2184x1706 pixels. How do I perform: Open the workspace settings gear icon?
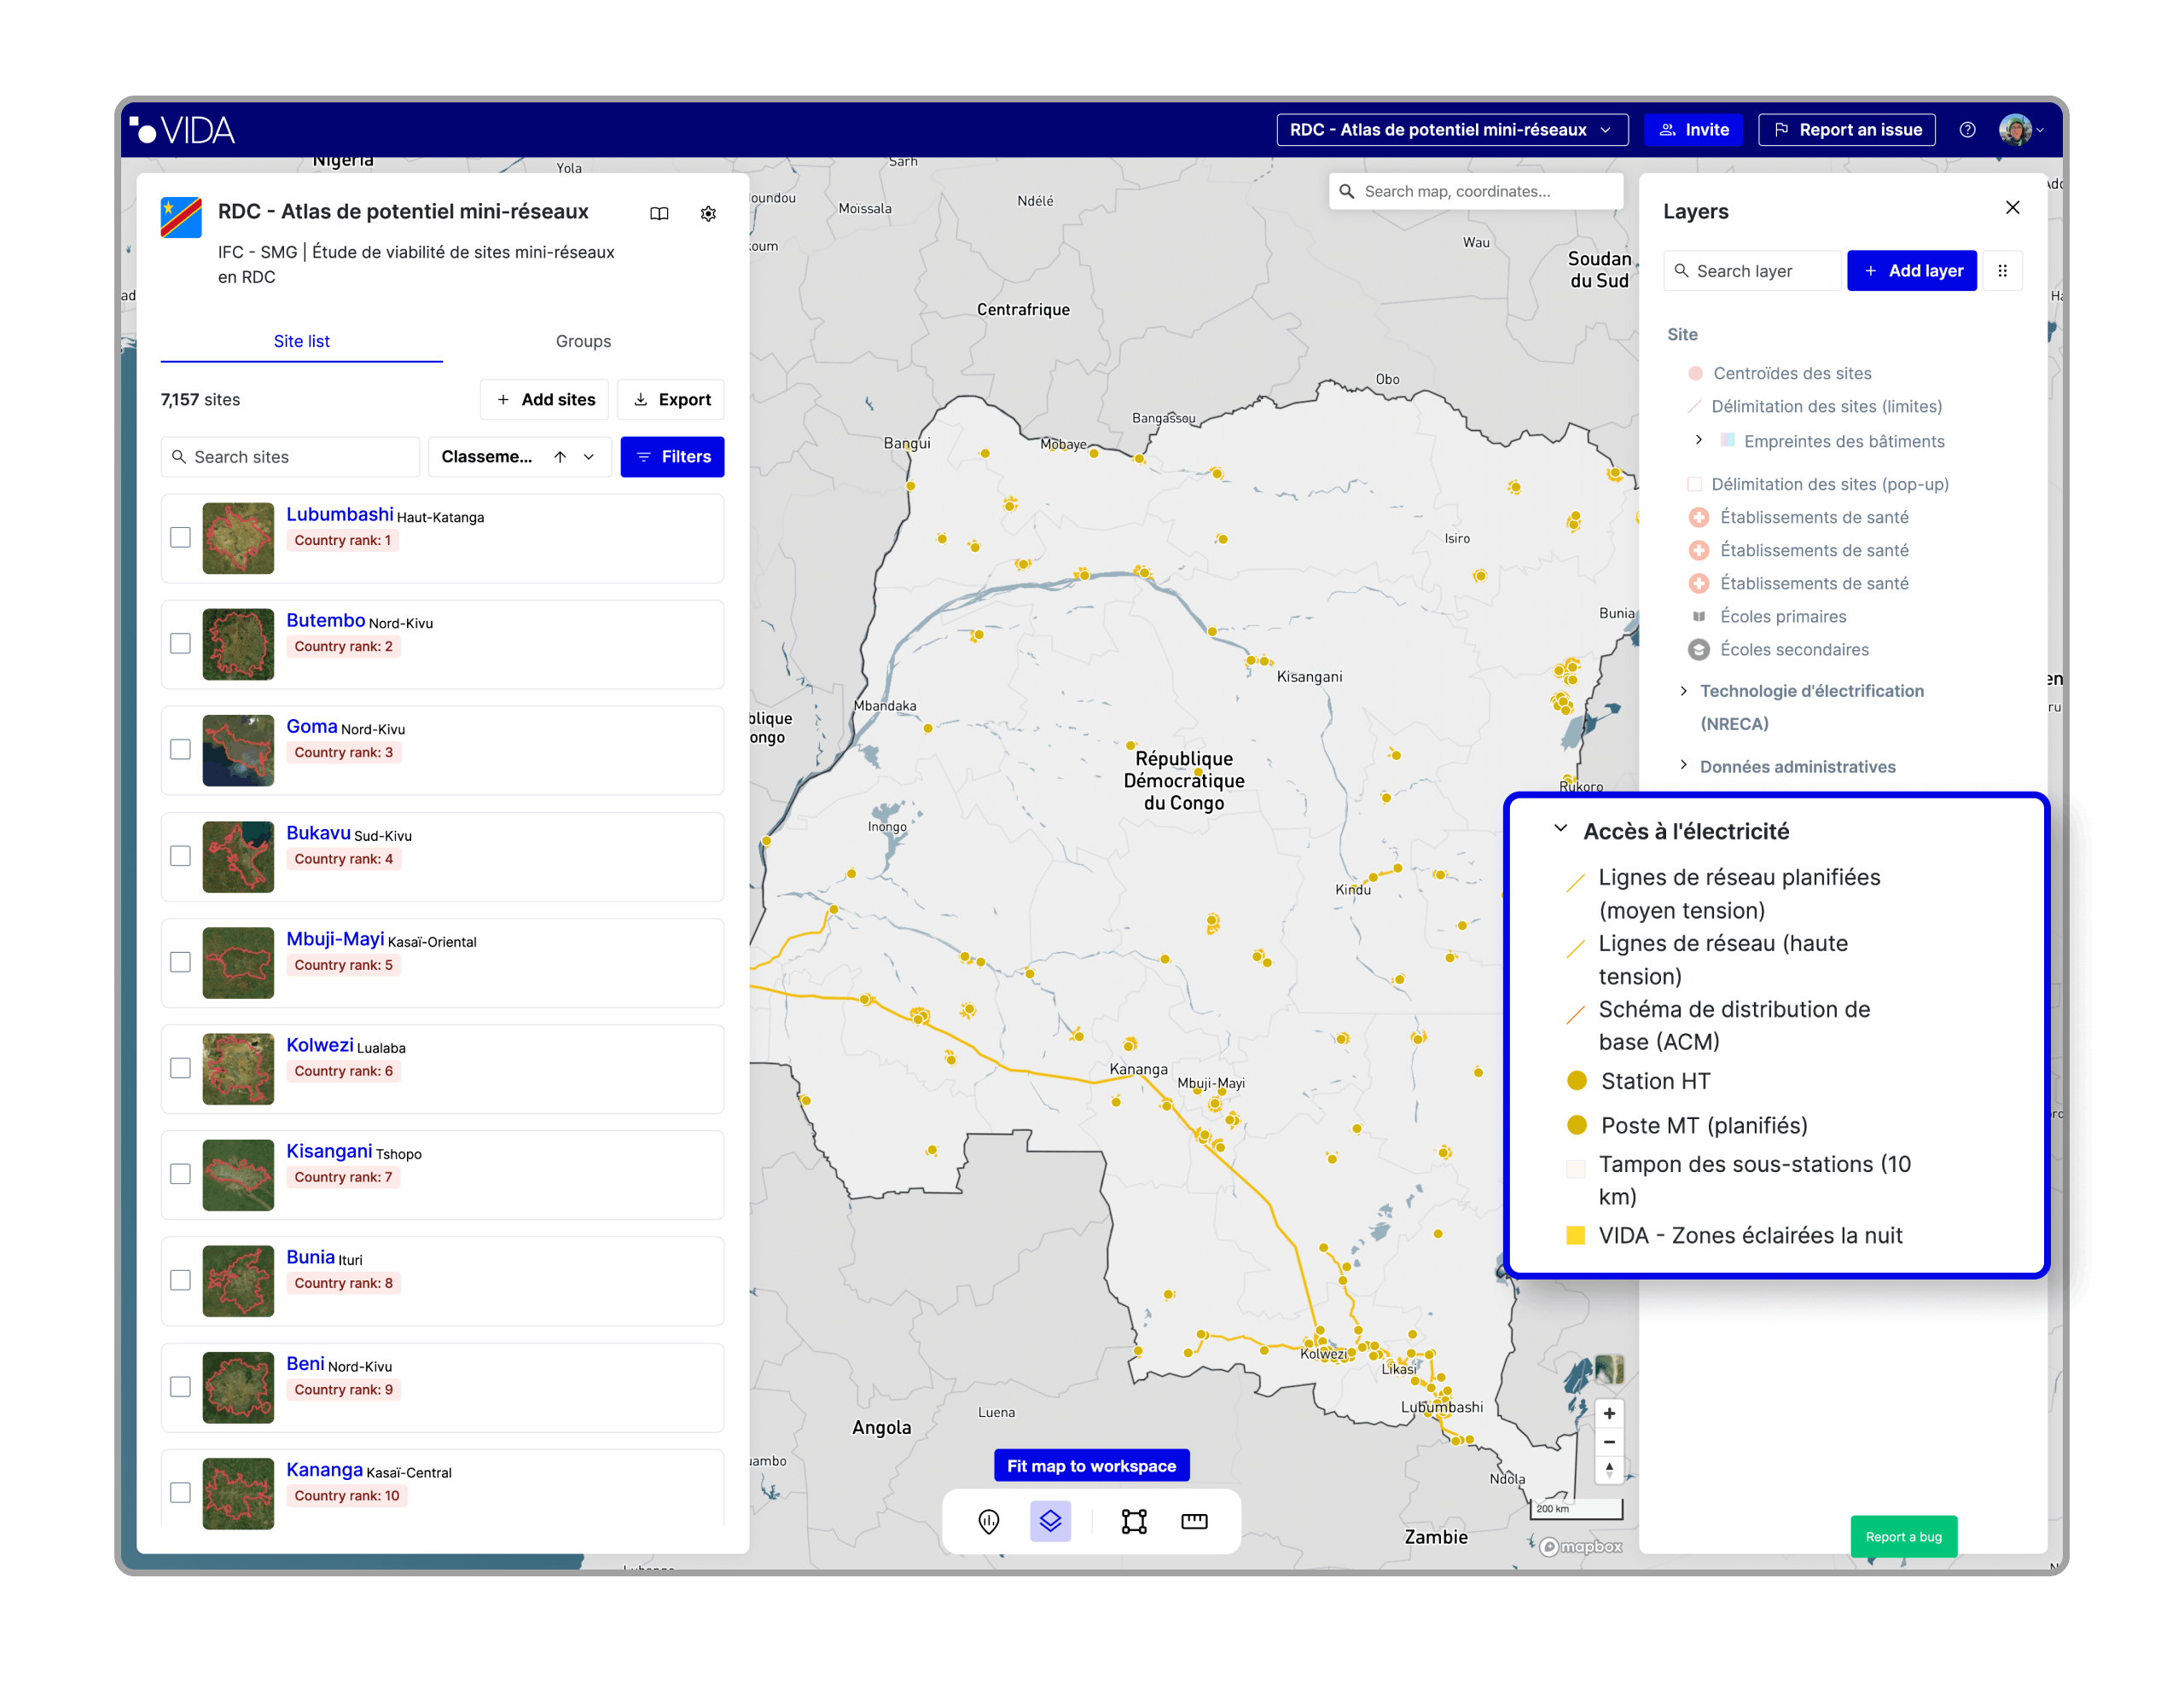coord(708,213)
